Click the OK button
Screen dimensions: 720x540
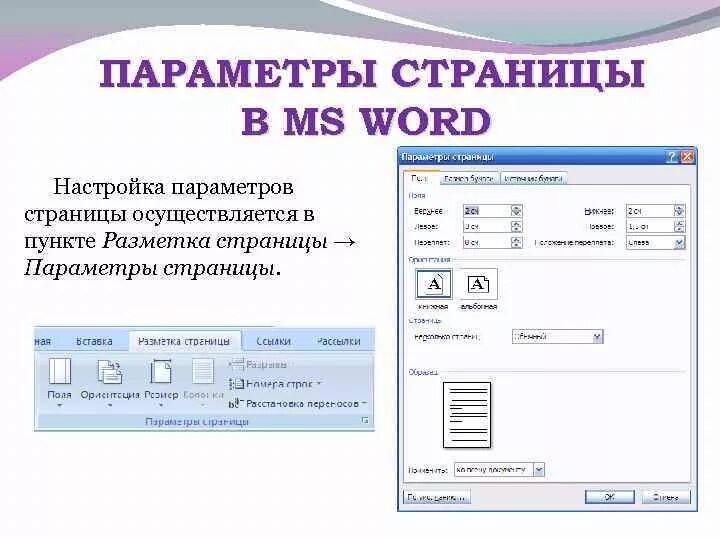point(610,497)
